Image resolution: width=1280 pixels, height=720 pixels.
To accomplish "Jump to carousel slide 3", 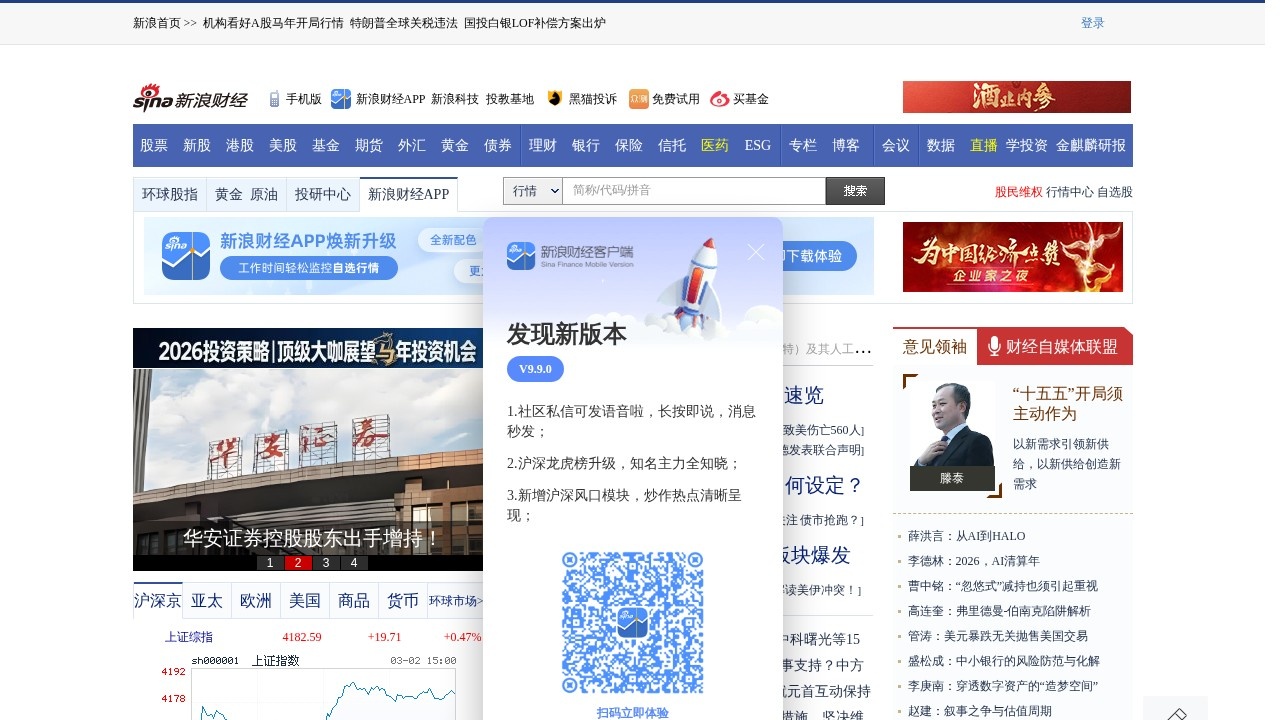I will [x=325, y=562].
